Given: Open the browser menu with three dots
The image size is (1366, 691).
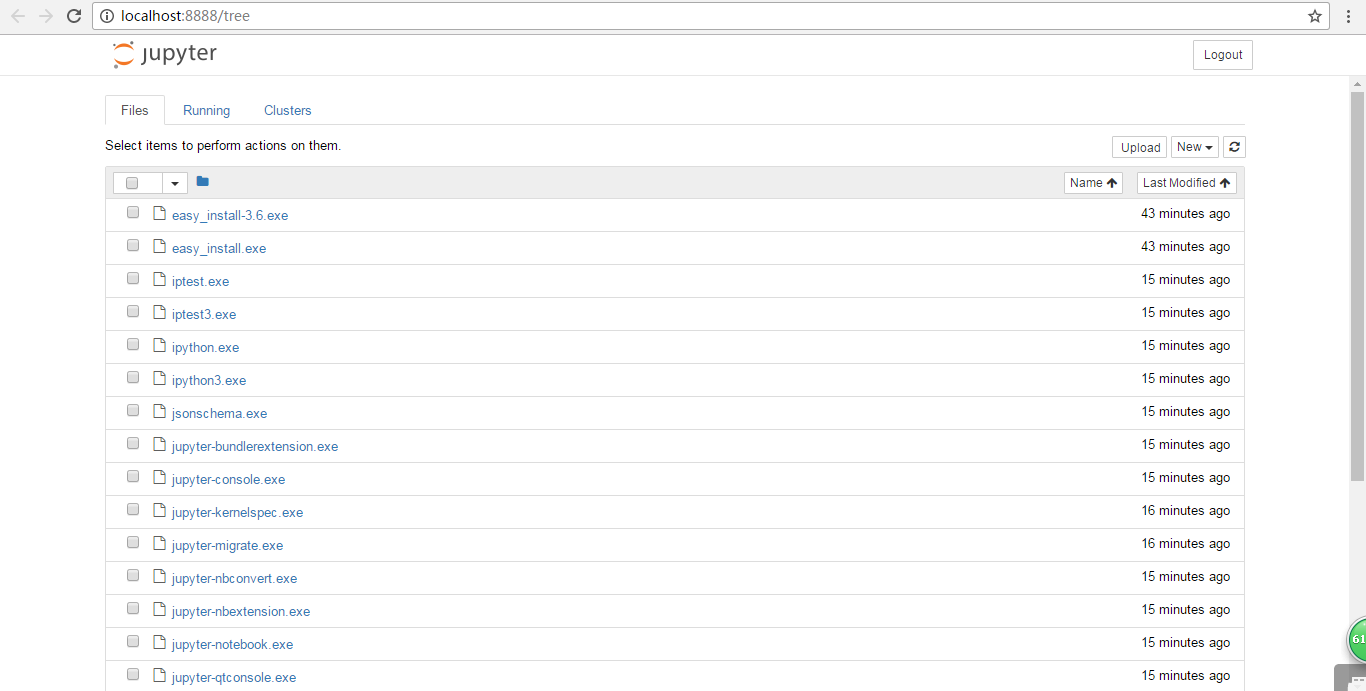Looking at the screenshot, I should [x=1349, y=16].
